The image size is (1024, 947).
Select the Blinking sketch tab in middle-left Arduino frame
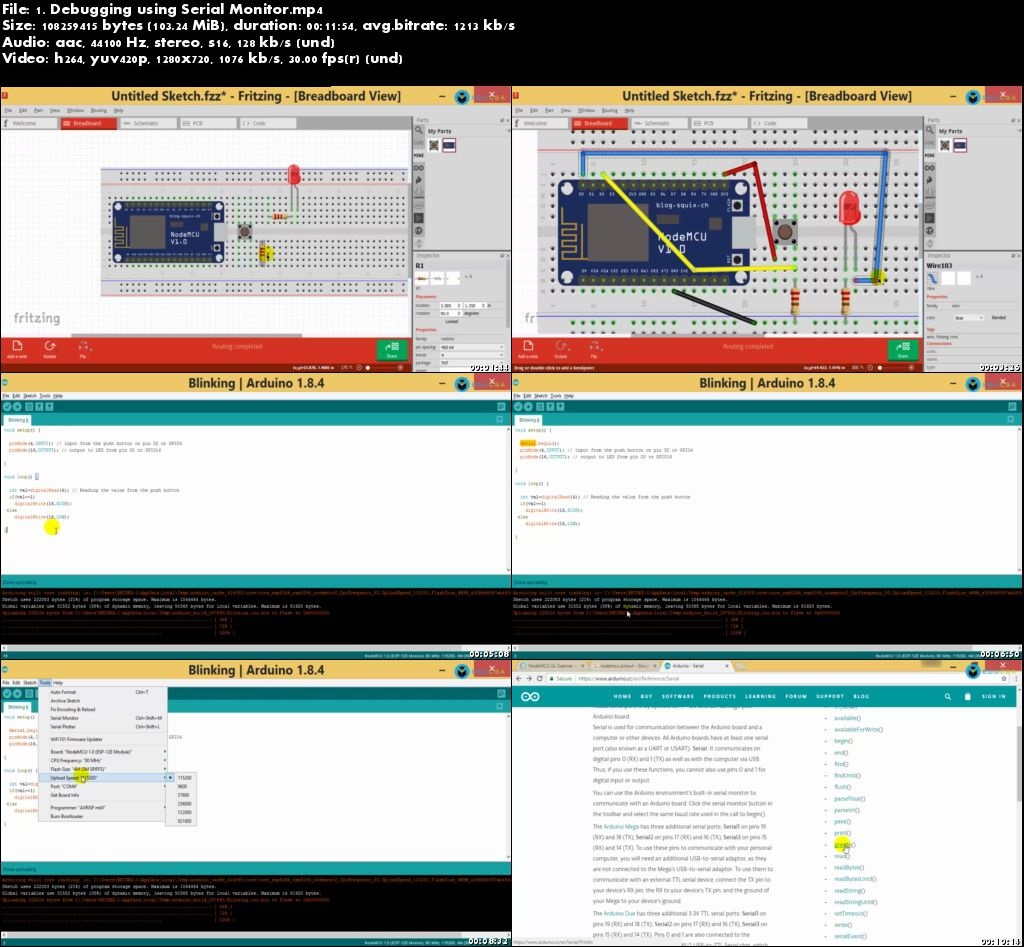point(17,420)
